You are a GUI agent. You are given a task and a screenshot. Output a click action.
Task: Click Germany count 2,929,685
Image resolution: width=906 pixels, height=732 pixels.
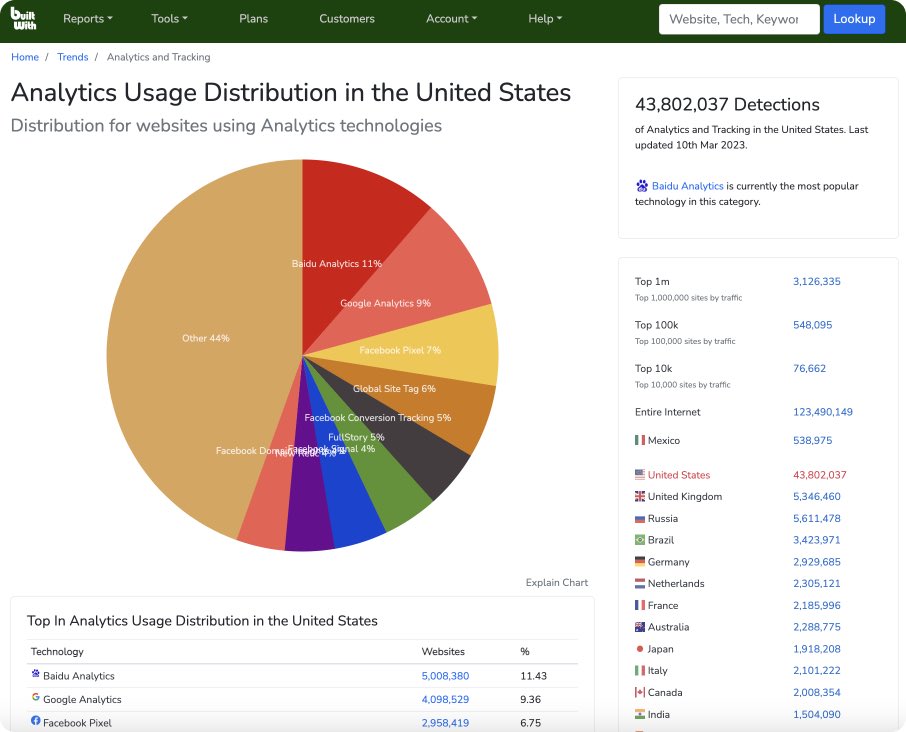tap(816, 562)
